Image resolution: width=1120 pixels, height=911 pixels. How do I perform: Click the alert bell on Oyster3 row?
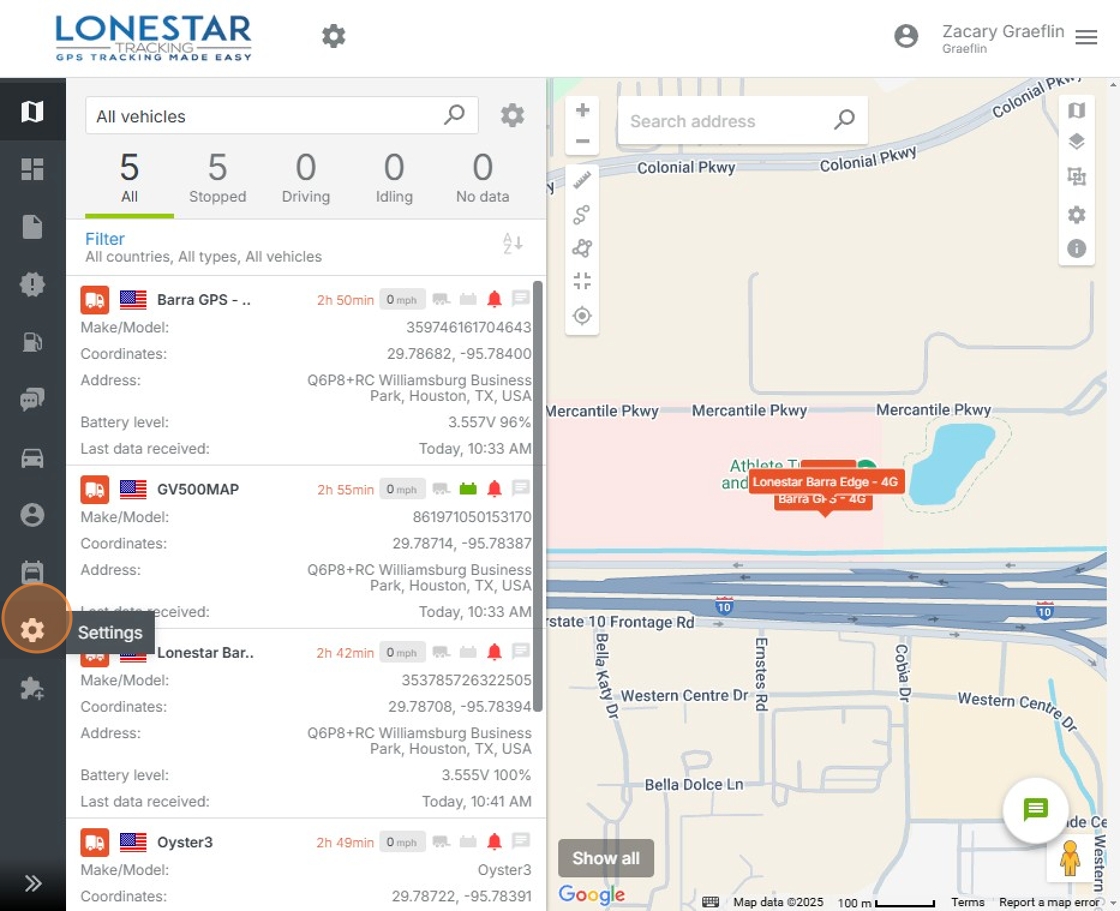click(494, 842)
